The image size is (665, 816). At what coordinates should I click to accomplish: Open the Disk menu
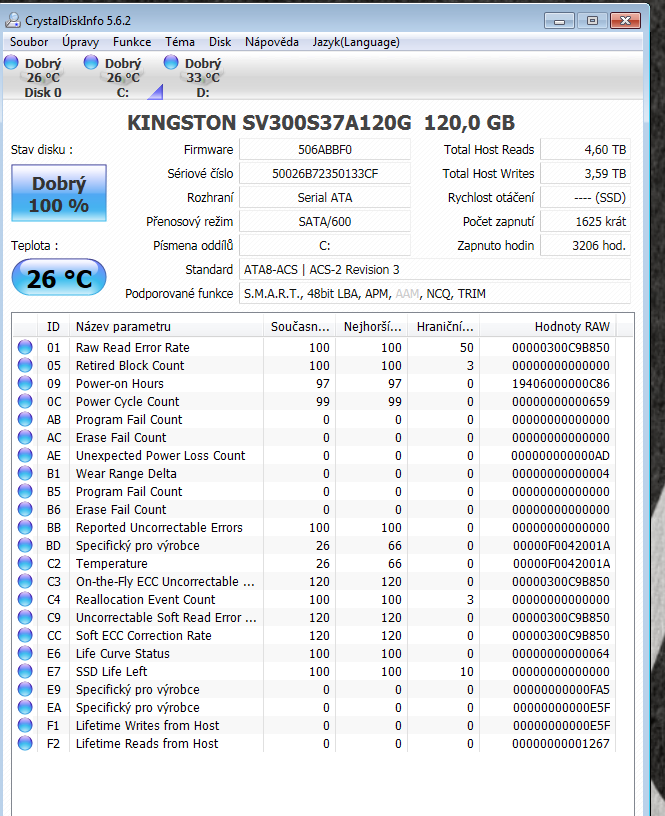point(220,42)
